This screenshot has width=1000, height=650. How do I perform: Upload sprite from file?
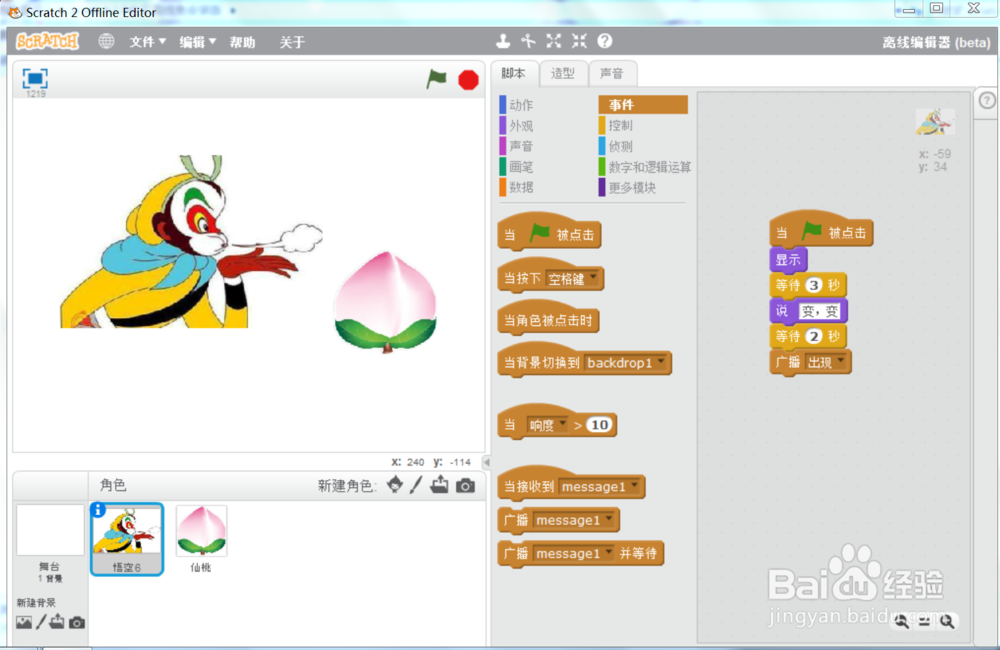click(439, 485)
